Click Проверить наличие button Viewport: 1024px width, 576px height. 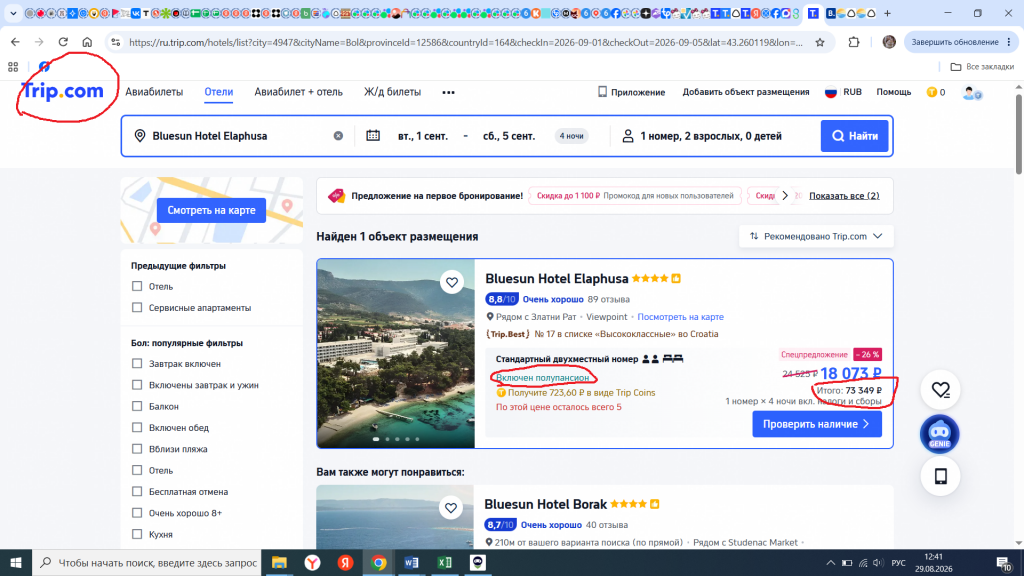tap(816, 424)
